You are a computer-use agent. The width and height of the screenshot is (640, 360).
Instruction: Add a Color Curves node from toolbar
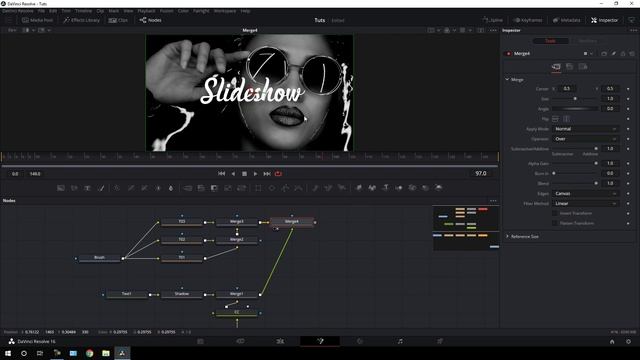click(131, 188)
